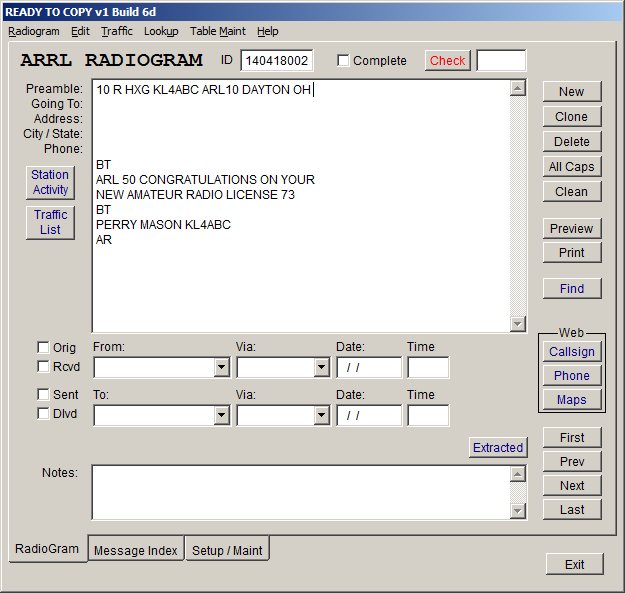Tick the Dlvd checkbox
The image size is (625, 593).
[x=43, y=414]
